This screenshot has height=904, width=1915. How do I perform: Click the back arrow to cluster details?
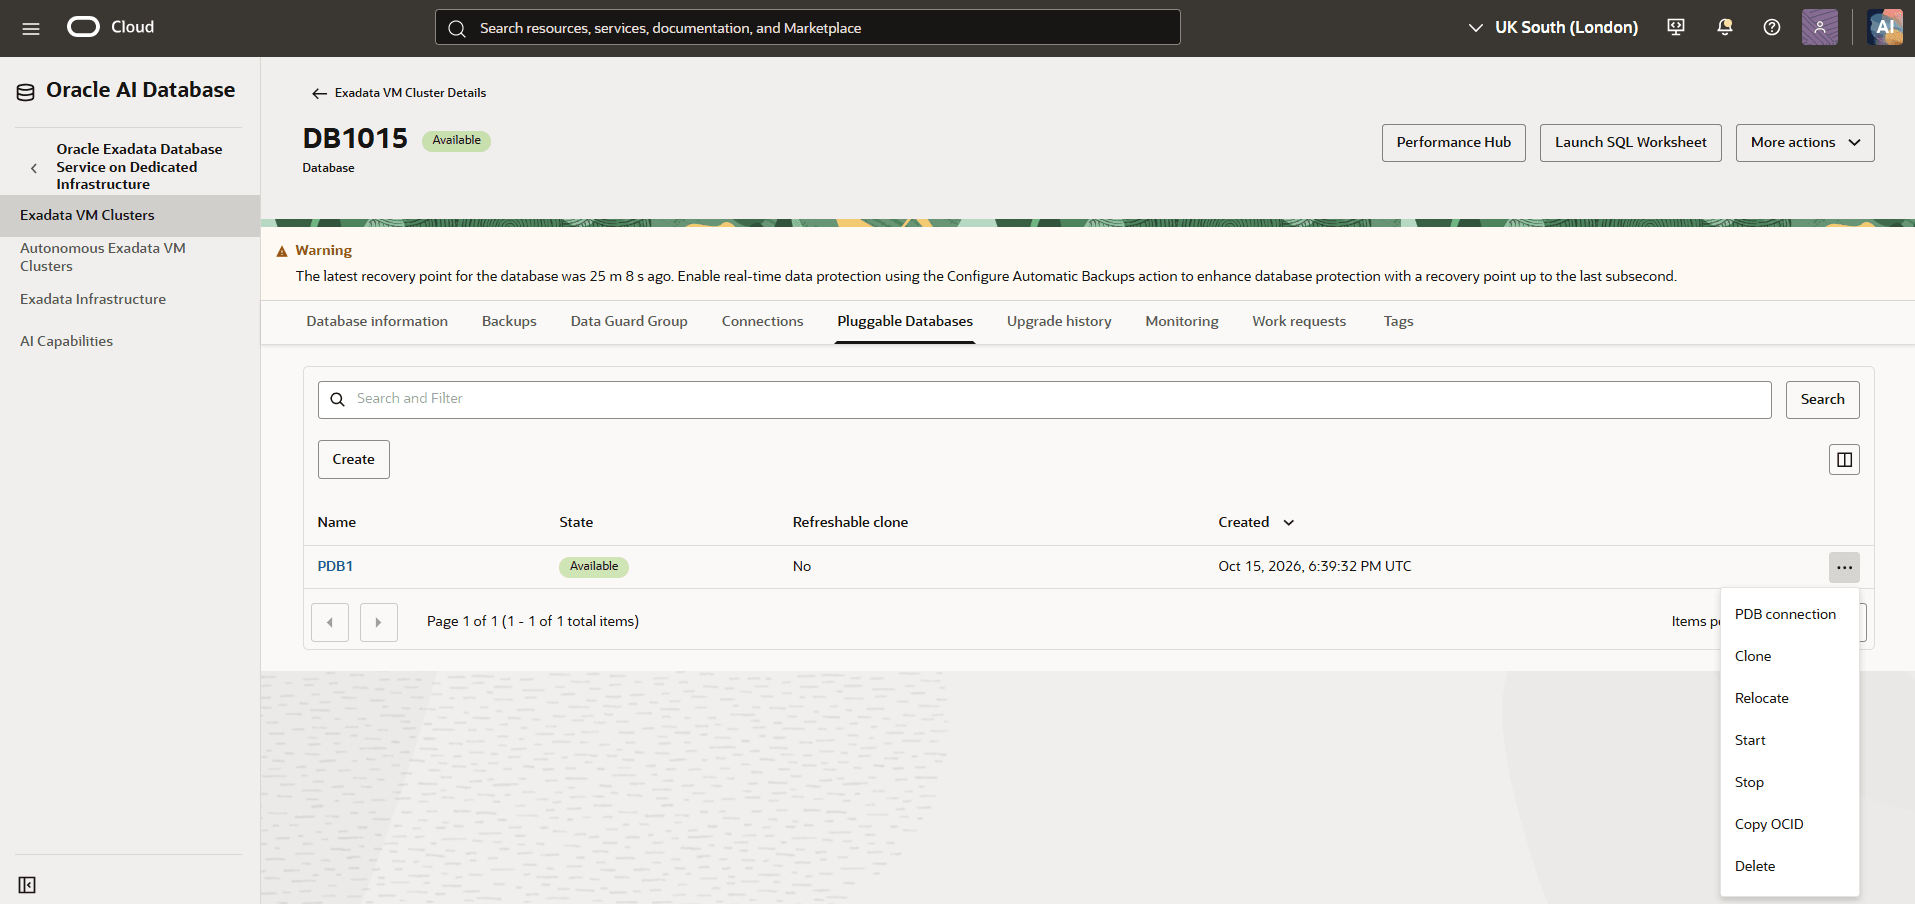point(319,93)
